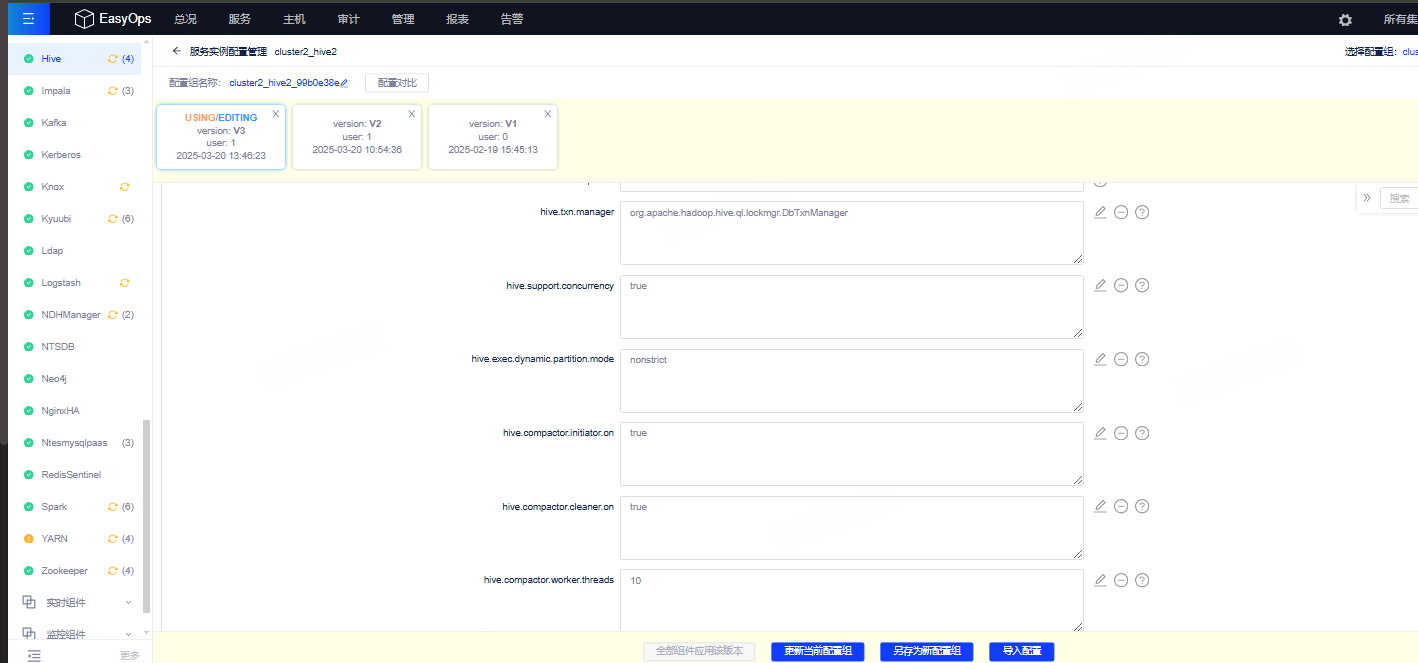Remove hive.support.concurrency using minus icon
This screenshot has width=1418, height=663.
[x=1121, y=285]
